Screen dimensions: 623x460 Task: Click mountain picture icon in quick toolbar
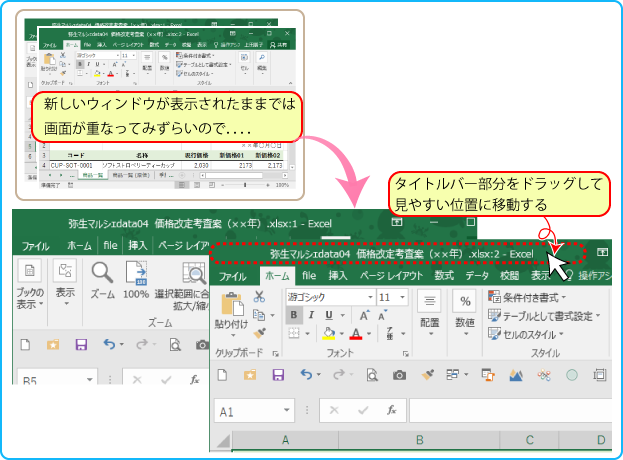tap(516, 375)
